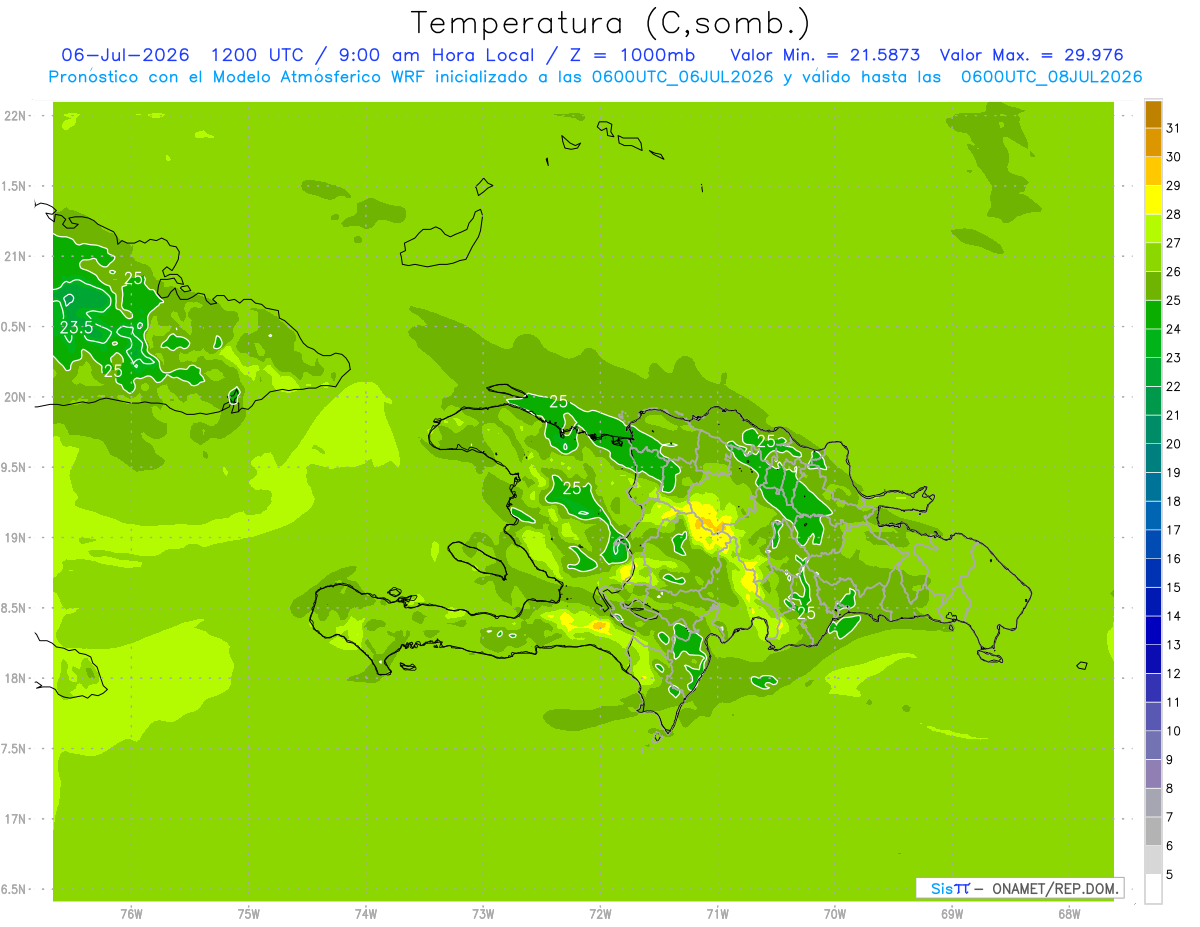Click the 'Temperatura (C,somb.)' map title
This screenshot has height=927, width=1200.
click(x=610, y=23)
